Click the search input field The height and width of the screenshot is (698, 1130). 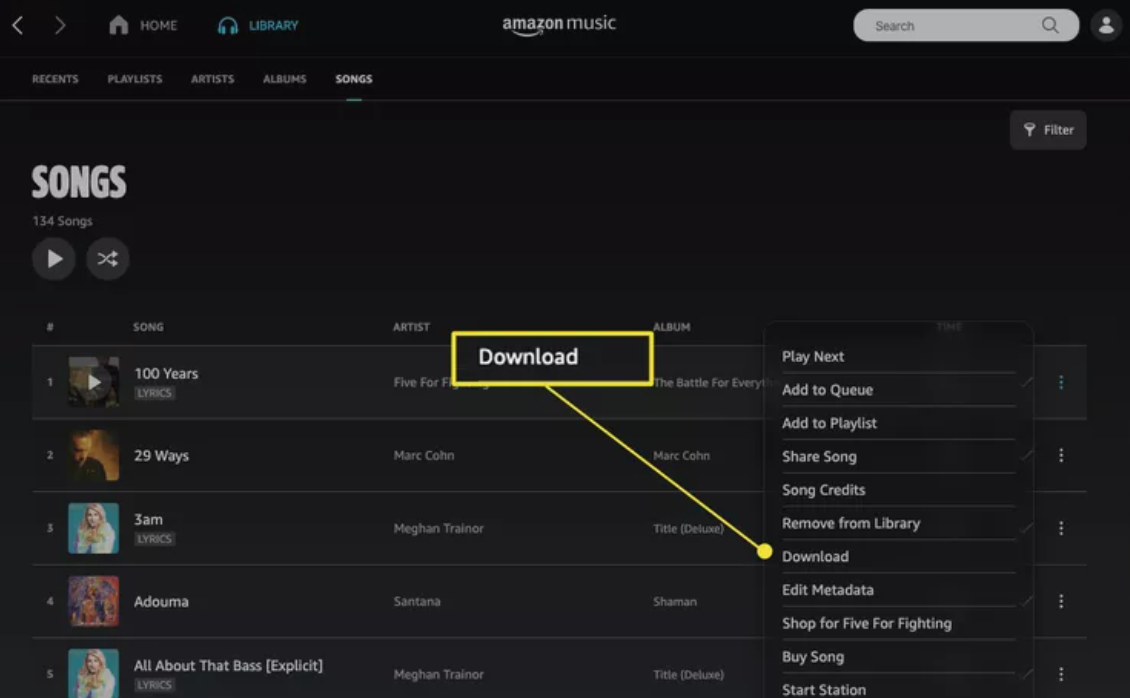[x=950, y=25]
